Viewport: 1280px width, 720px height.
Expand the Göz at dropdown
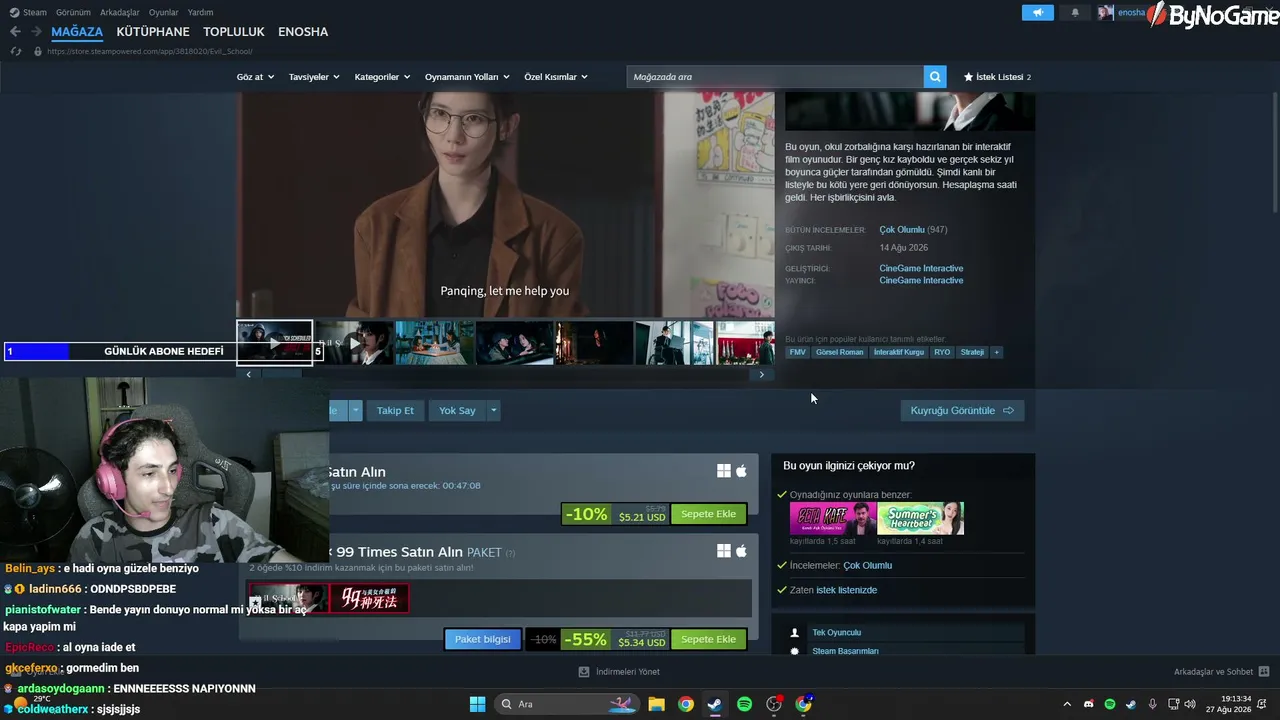click(x=255, y=77)
